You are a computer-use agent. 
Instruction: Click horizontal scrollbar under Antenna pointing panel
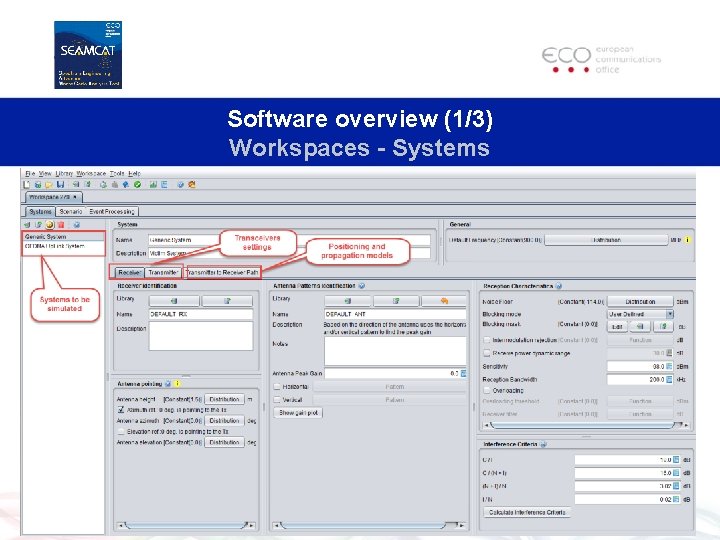[187, 525]
